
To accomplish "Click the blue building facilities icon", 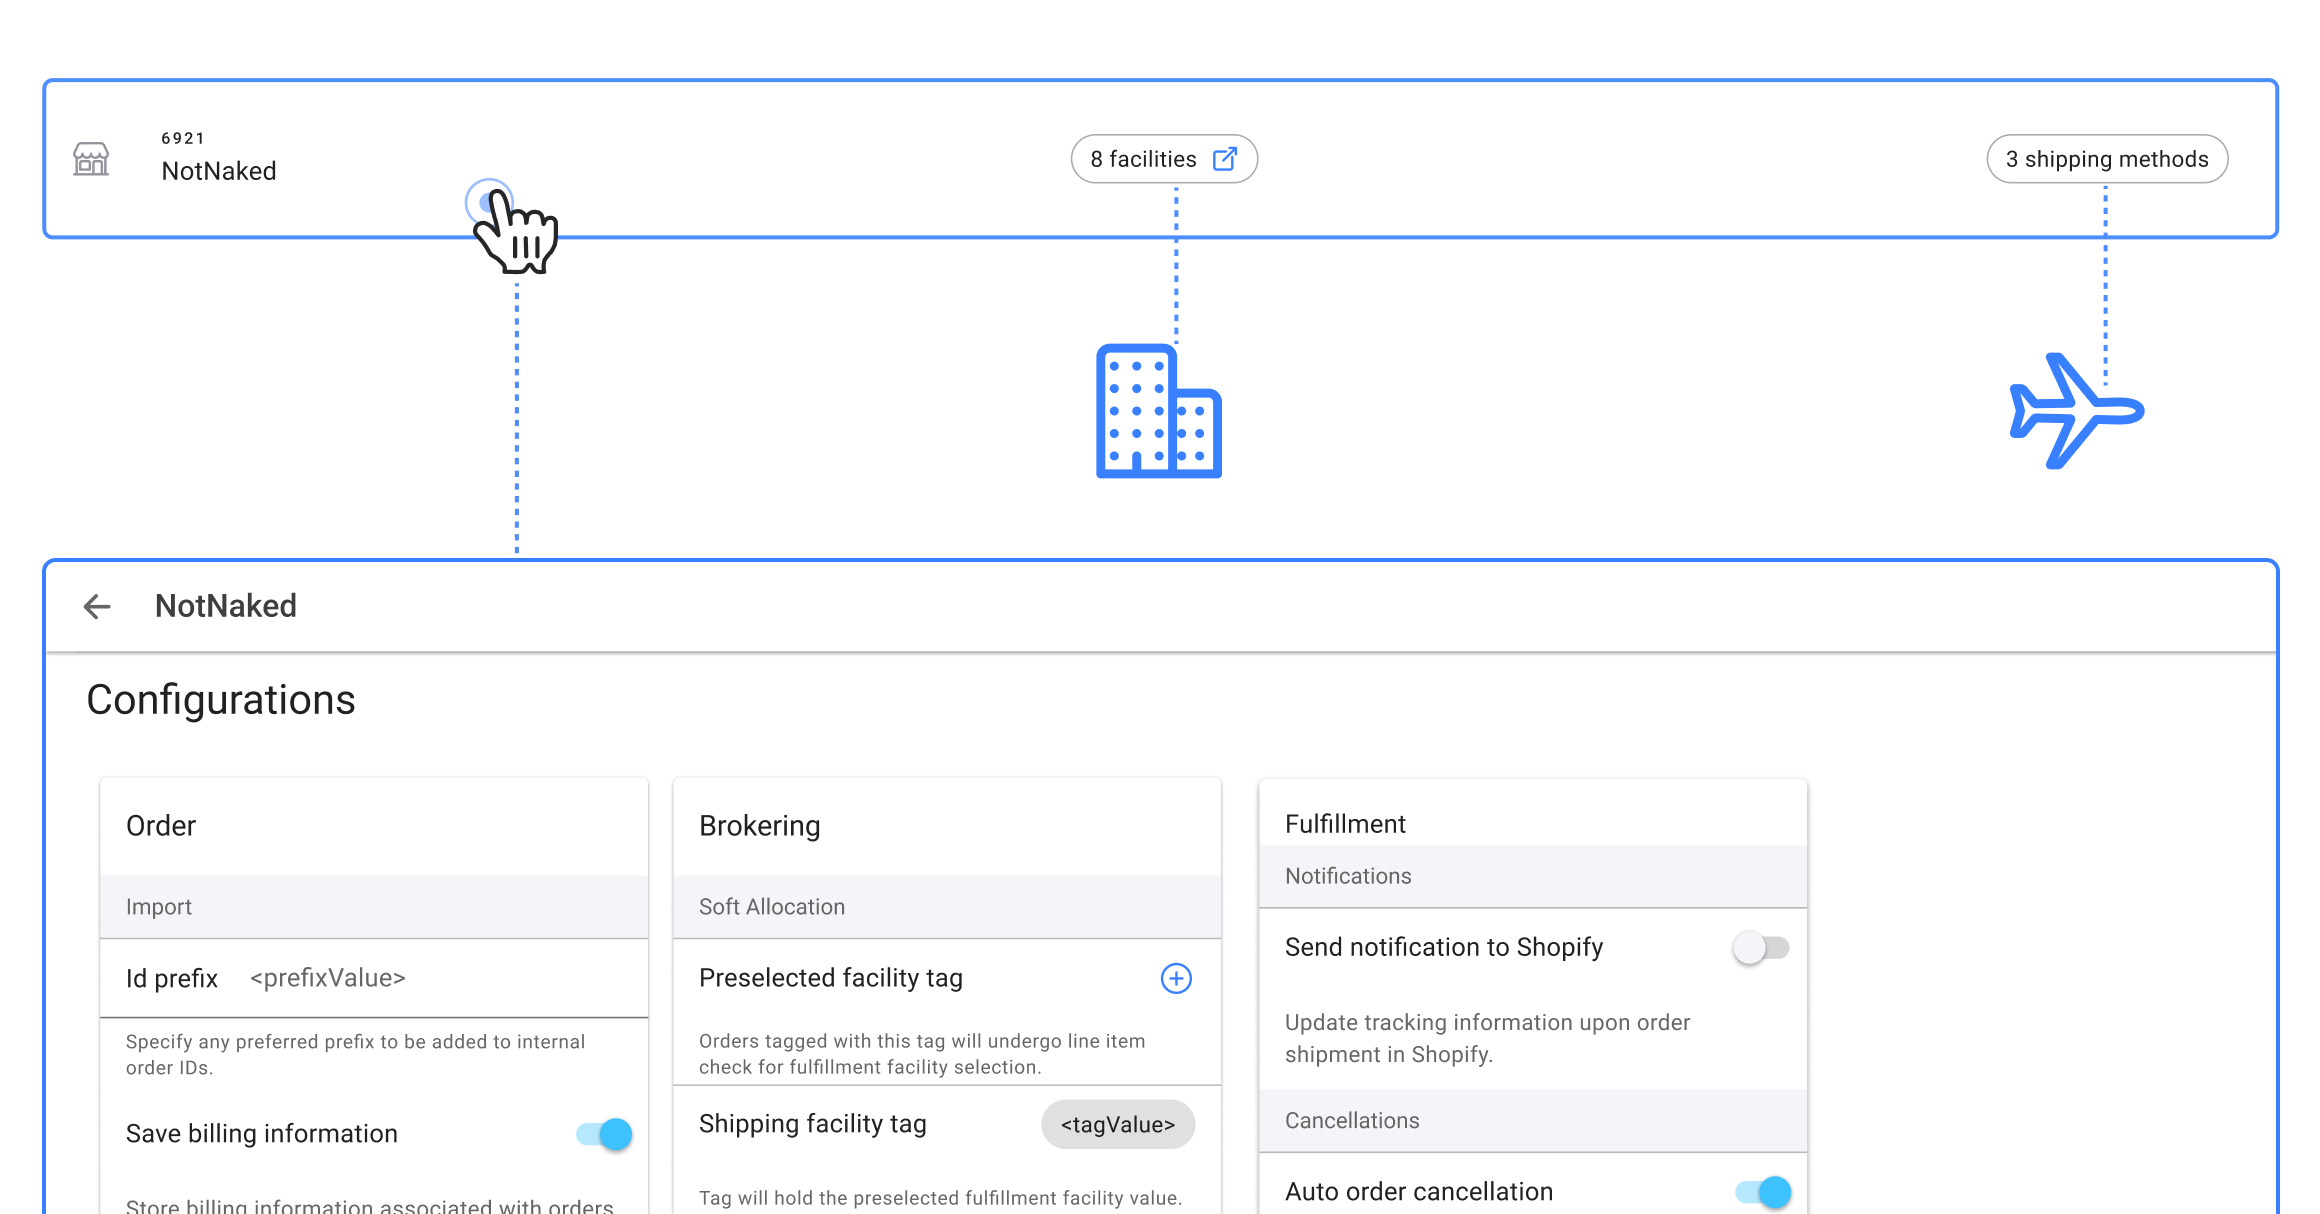I will click(x=1158, y=411).
